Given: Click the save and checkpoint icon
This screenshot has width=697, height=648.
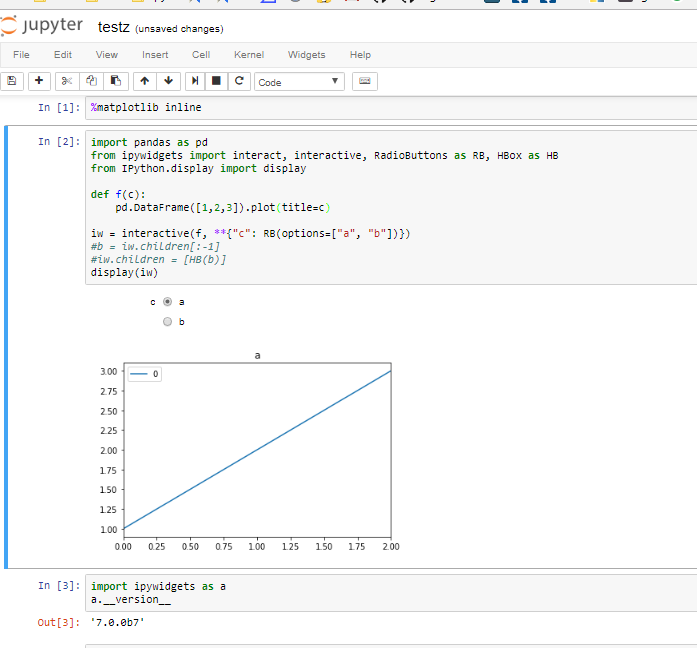Looking at the screenshot, I should point(12,81).
